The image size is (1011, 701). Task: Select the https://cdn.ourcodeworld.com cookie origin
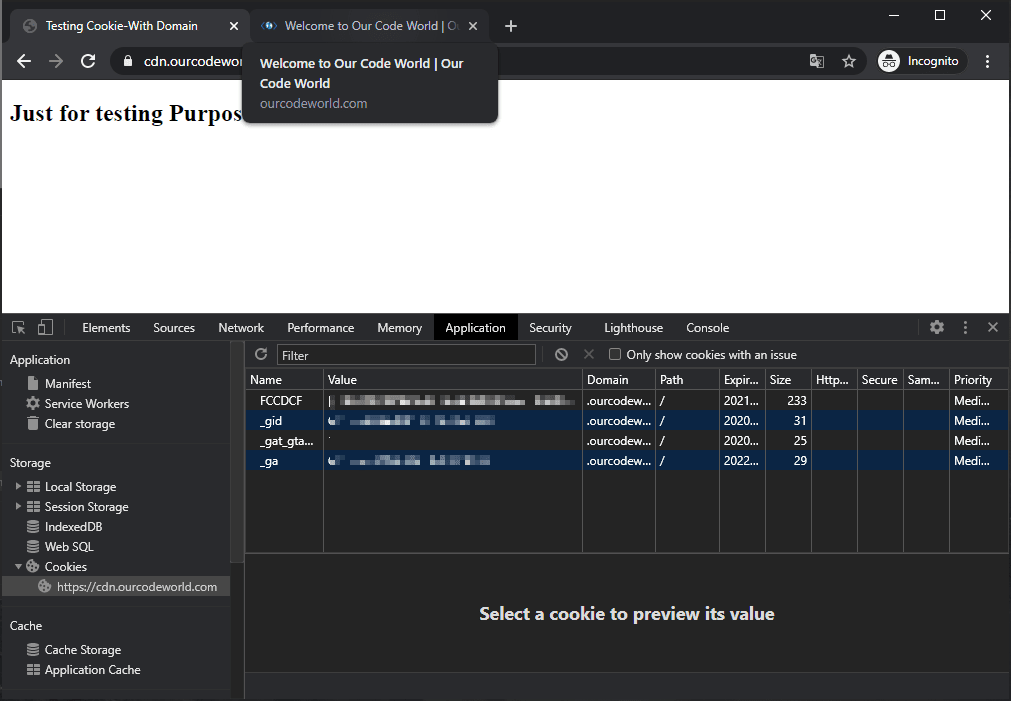pos(137,586)
